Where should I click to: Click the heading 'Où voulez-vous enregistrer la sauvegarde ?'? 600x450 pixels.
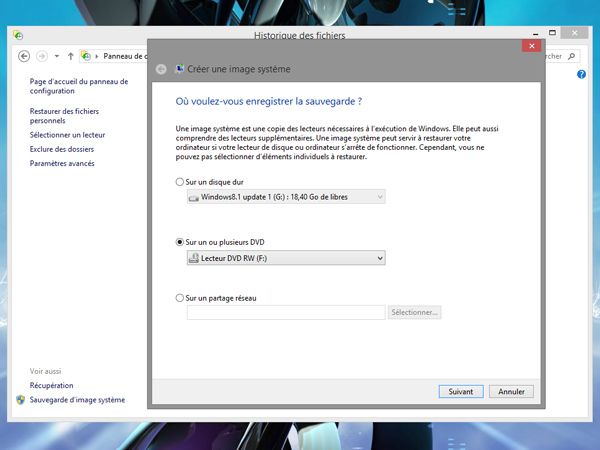click(269, 101)
